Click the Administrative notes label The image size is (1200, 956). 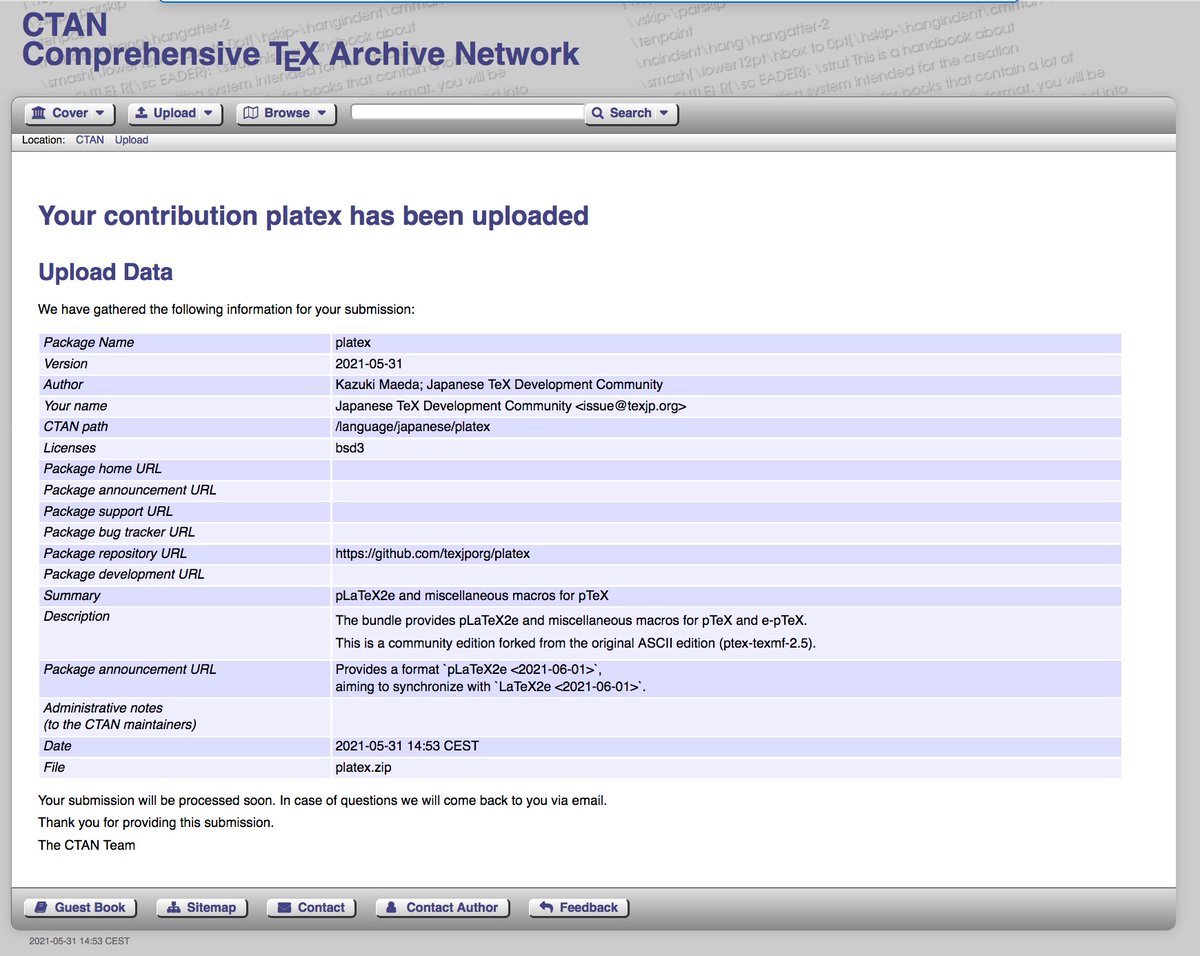[x=120, y=716]
